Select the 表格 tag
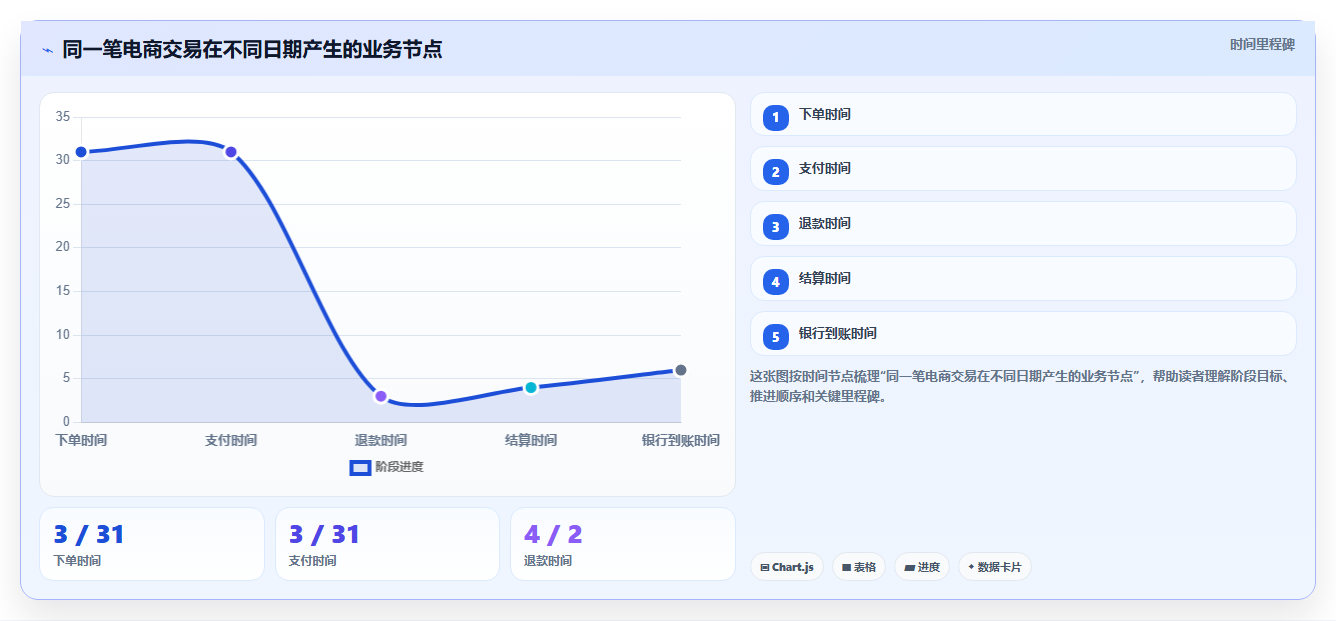Viewport: 1336px width, 621px height. pyautogui.click(x=859, y=567)
